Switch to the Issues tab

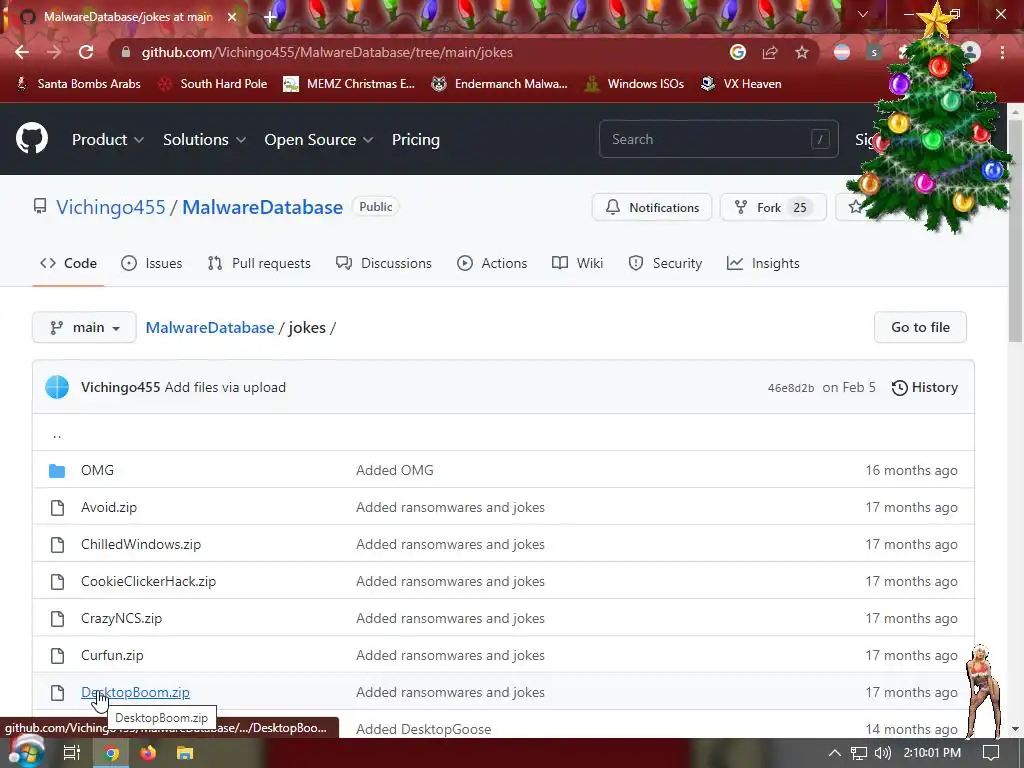tap(152, 263)
